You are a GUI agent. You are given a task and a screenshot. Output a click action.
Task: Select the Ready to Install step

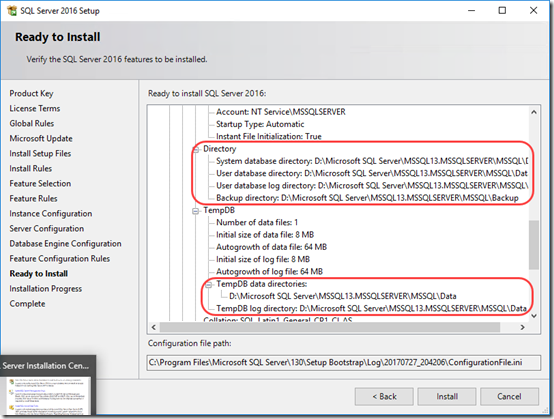pos(39,273)
